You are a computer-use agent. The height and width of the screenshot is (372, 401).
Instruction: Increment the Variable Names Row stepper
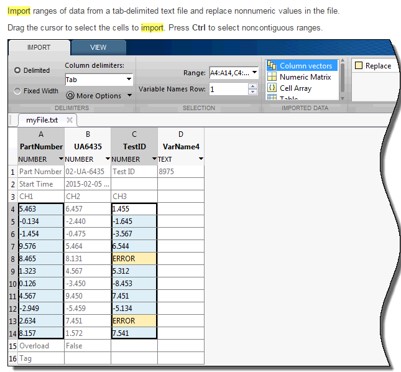pos(253,86)
